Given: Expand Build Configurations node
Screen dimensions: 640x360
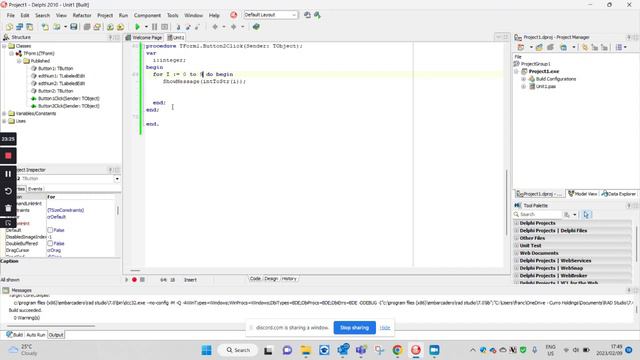Looking at the screenshot, I should pyautogui.click(x=524, y=79).
